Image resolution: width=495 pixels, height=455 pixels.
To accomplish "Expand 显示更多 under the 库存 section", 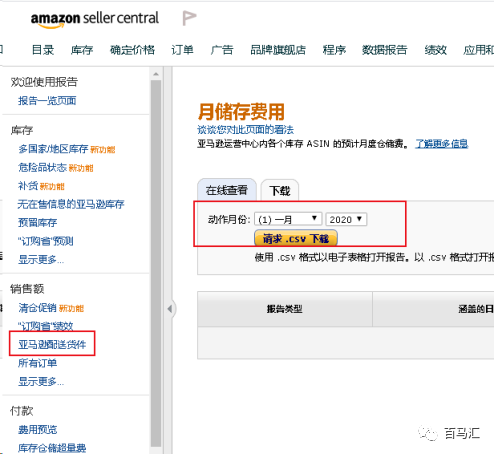I will pyautogui.click(x=41, y=259).
